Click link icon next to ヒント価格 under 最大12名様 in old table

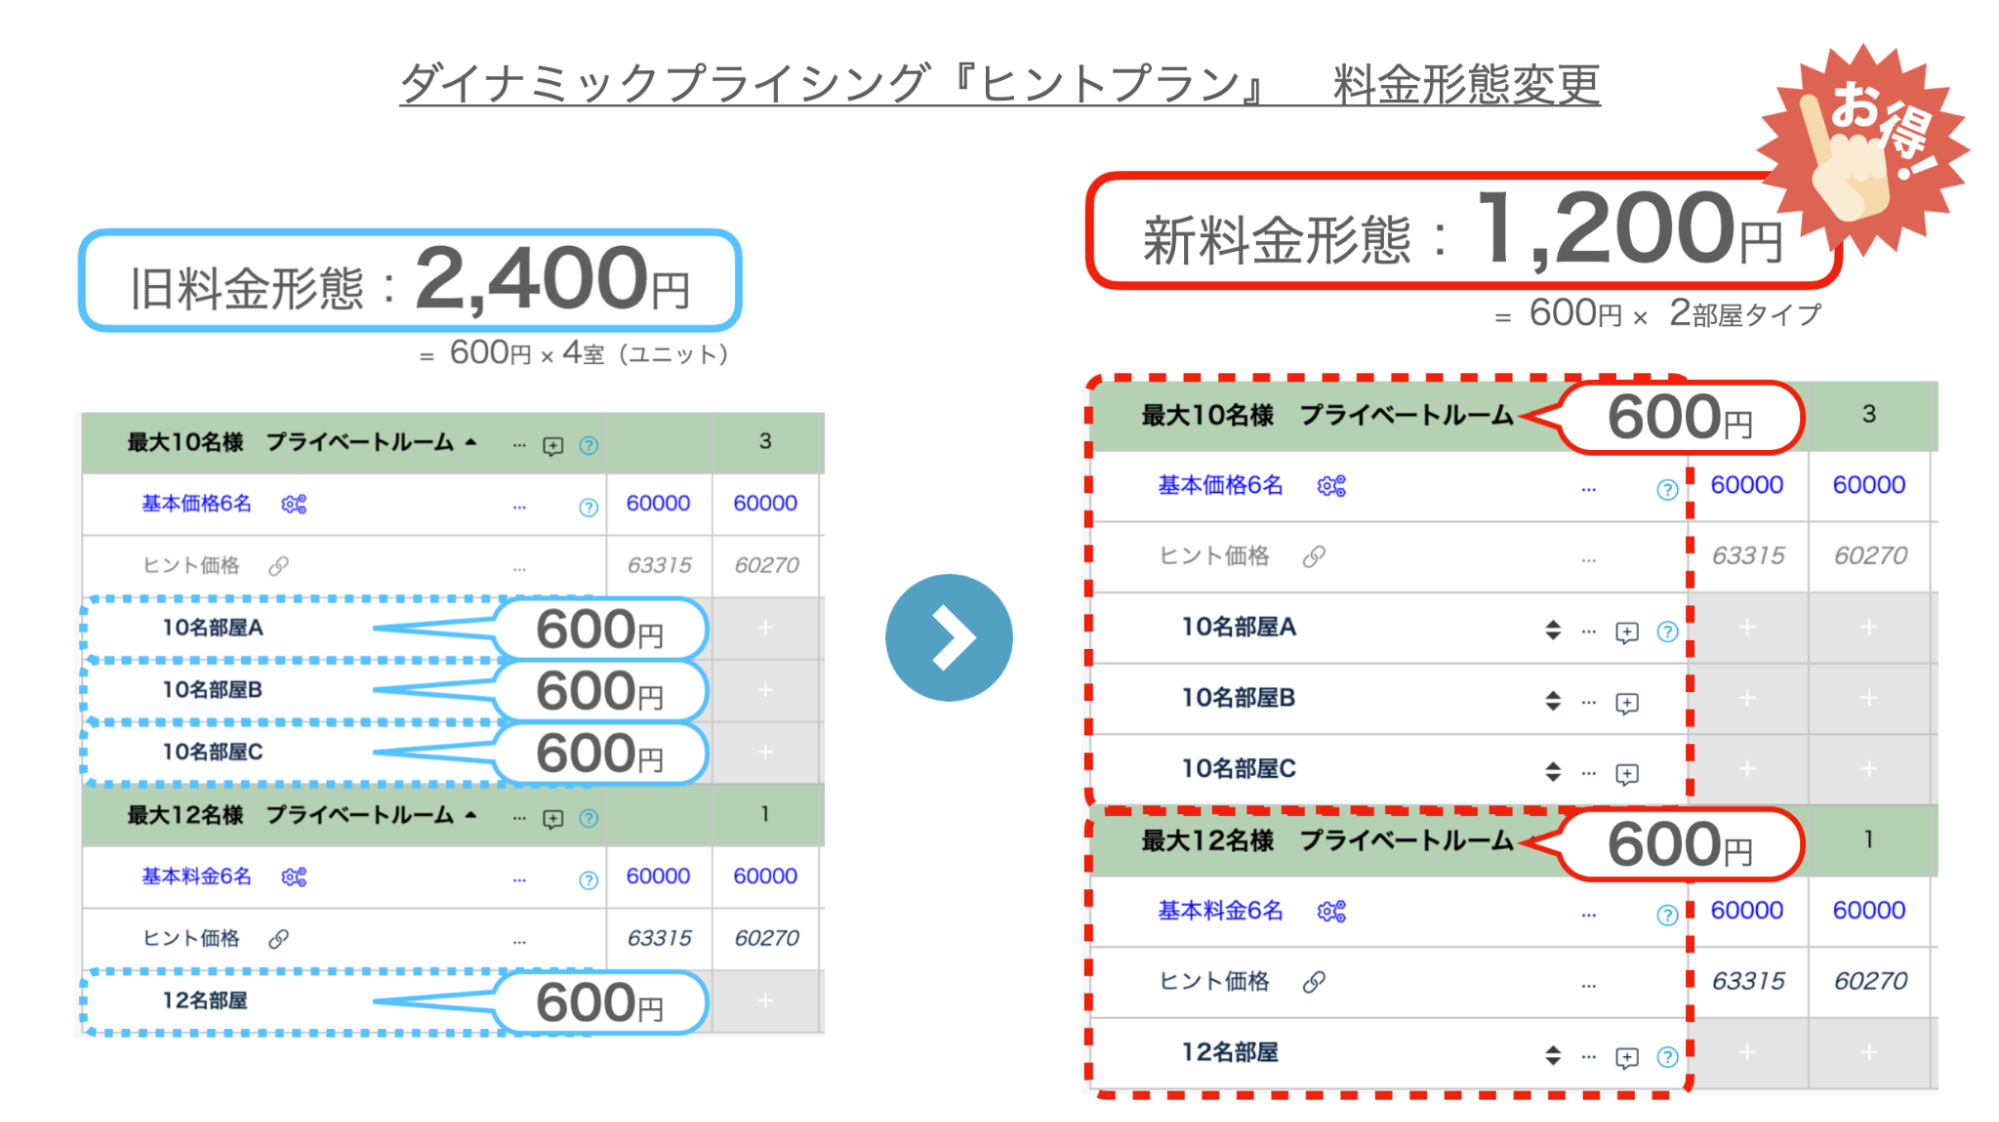pyautogui.click(x=278, y=938)
